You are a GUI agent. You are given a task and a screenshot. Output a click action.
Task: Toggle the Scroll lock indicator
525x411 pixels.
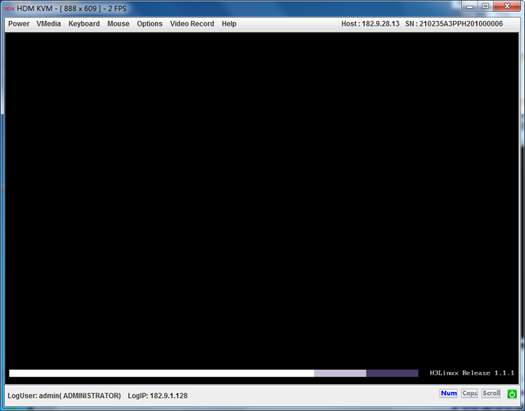(491, 393)
